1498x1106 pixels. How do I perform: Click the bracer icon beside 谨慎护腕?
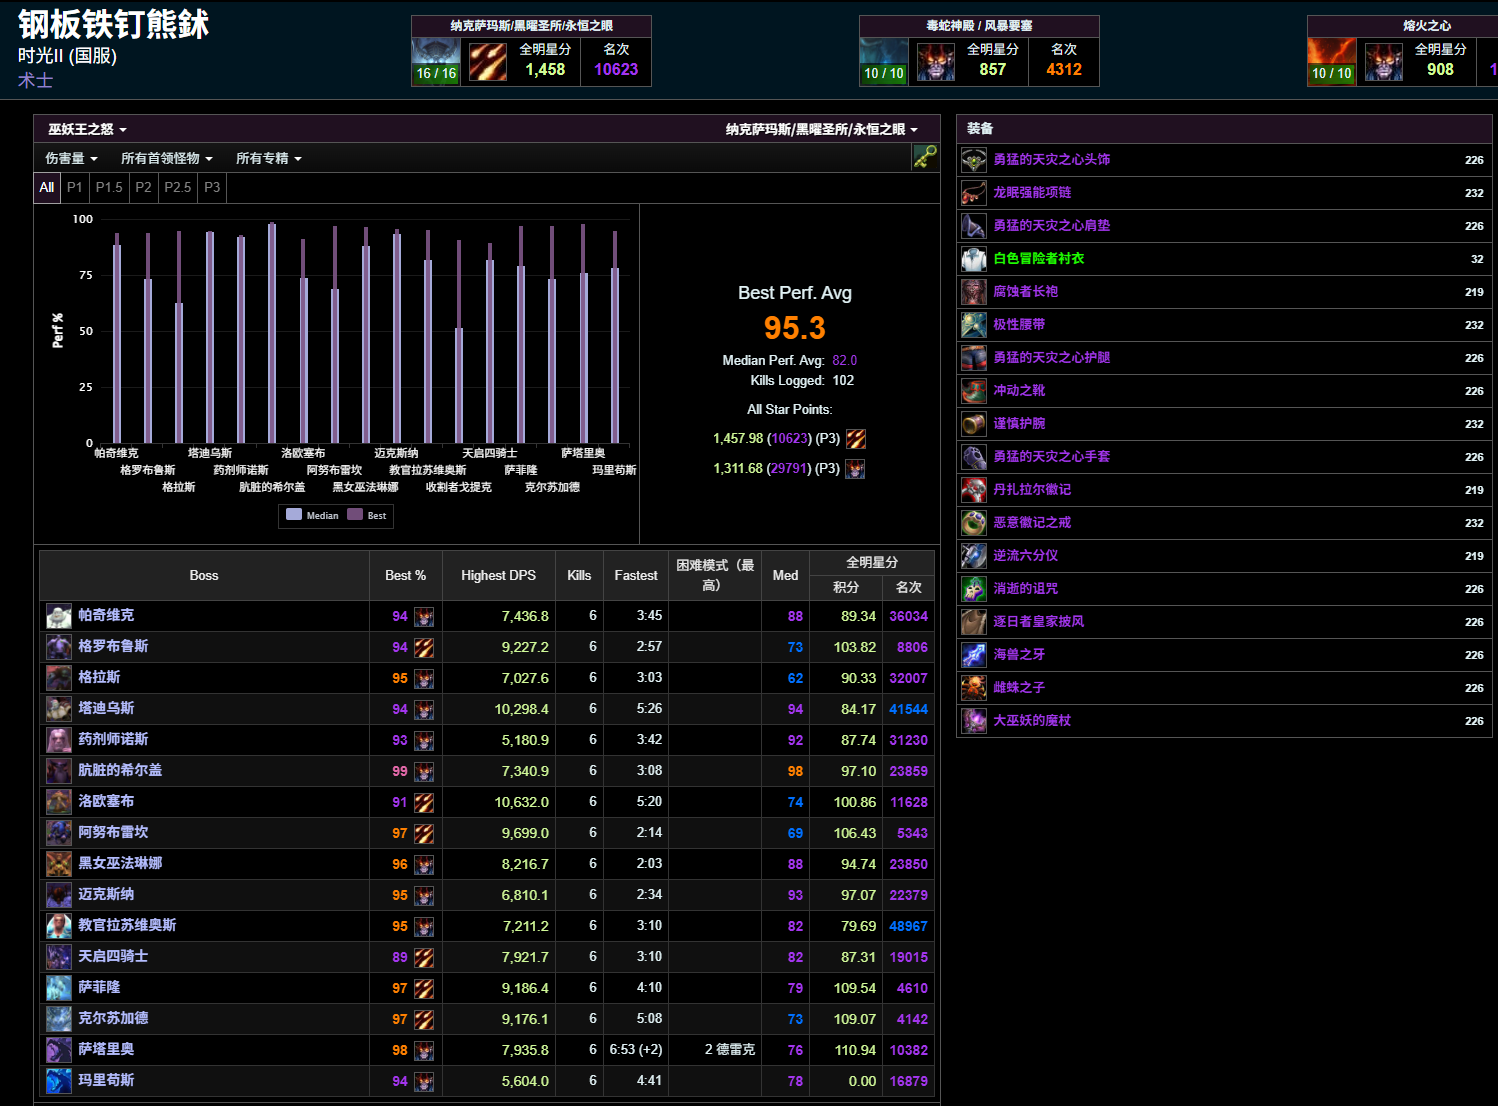(x=974, y=424)
